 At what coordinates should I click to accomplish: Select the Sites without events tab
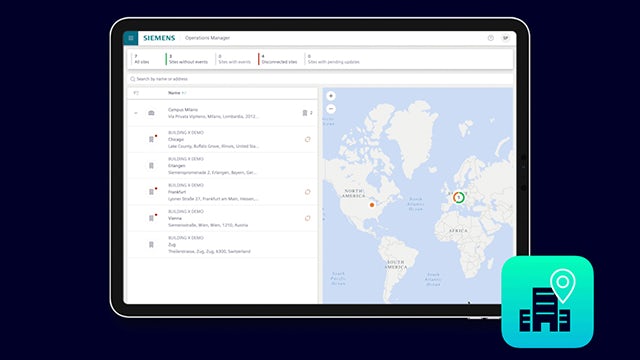pos(188,59)
